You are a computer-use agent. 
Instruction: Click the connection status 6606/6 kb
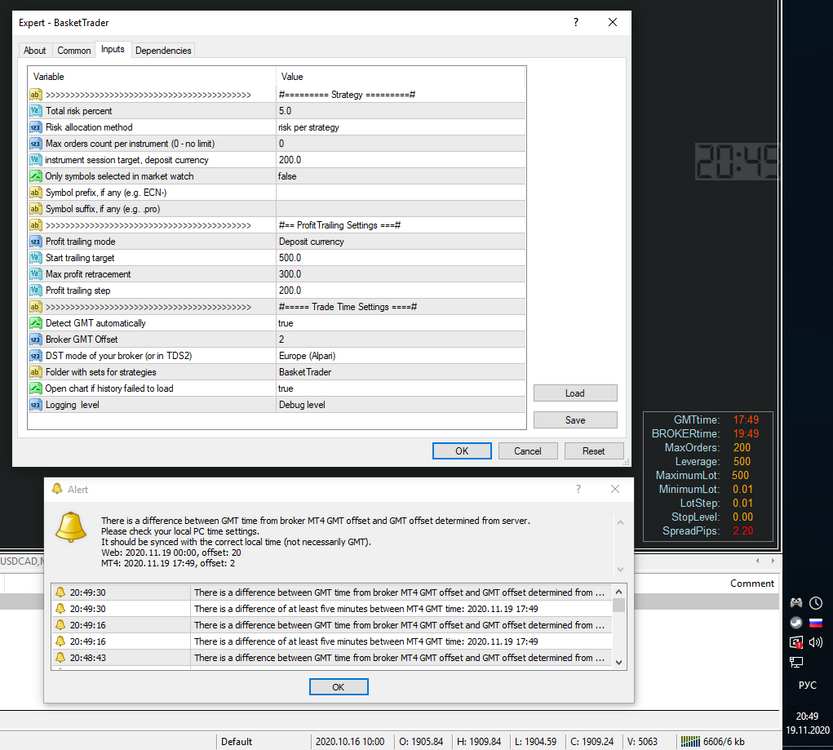click(712, 742)
